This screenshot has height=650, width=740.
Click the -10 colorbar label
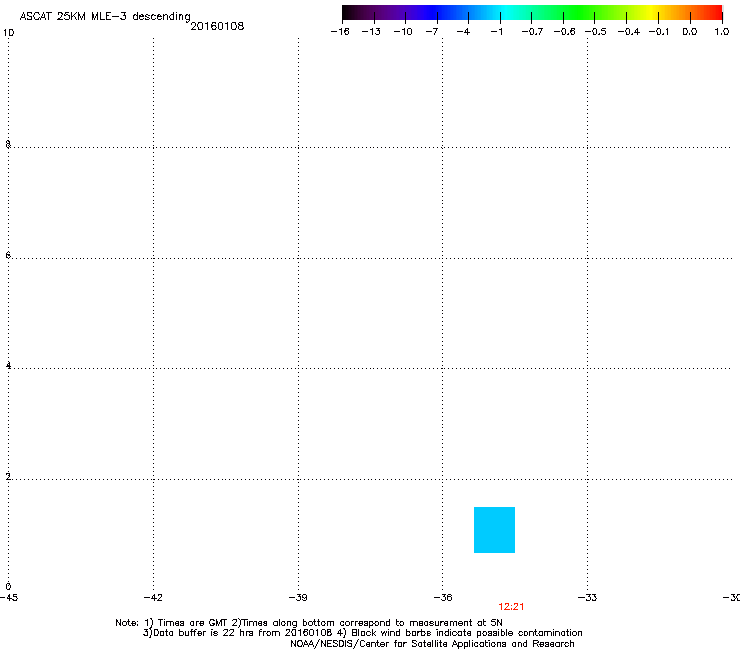click(403, 32)
